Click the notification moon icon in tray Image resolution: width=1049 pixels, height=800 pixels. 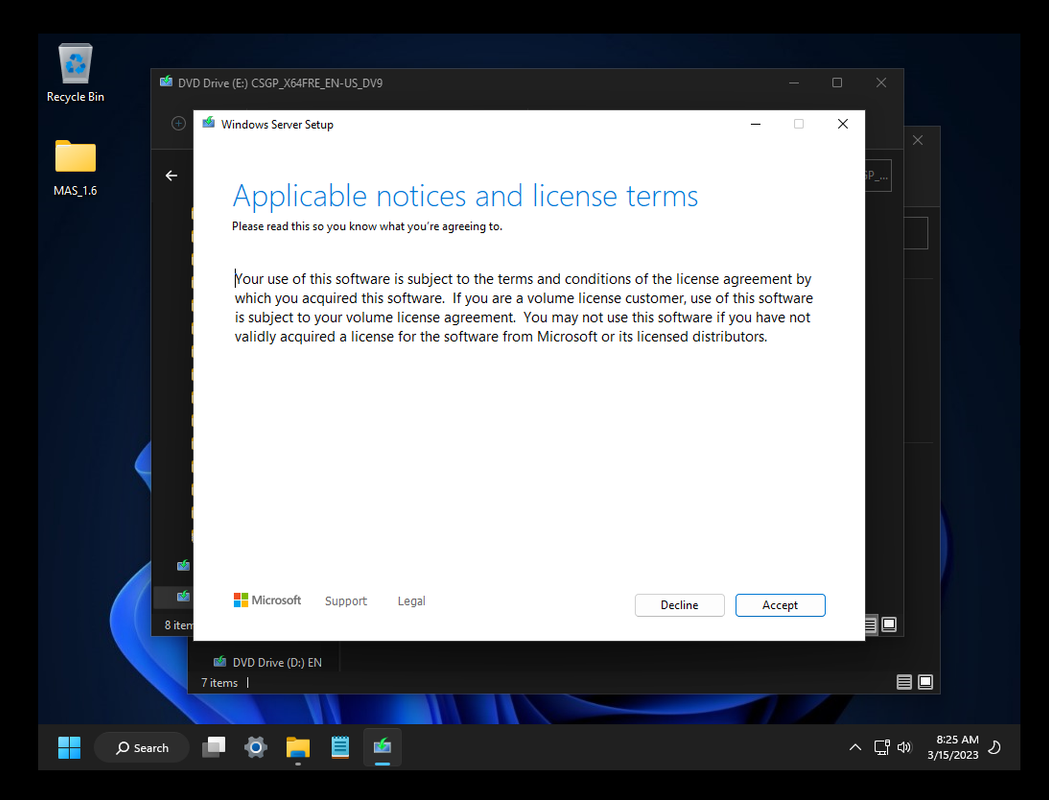(995, 747)
